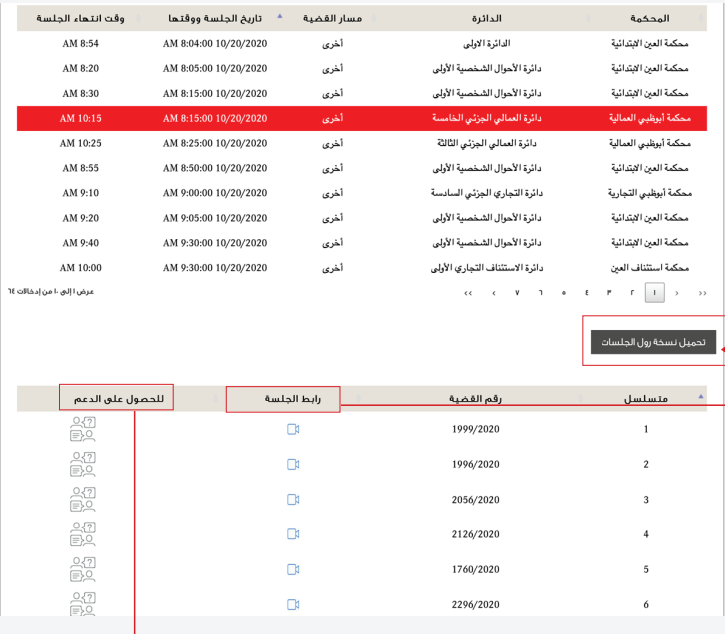Click end time AM 8:20
Screen dimensions: 725x634
click(80, 68)
